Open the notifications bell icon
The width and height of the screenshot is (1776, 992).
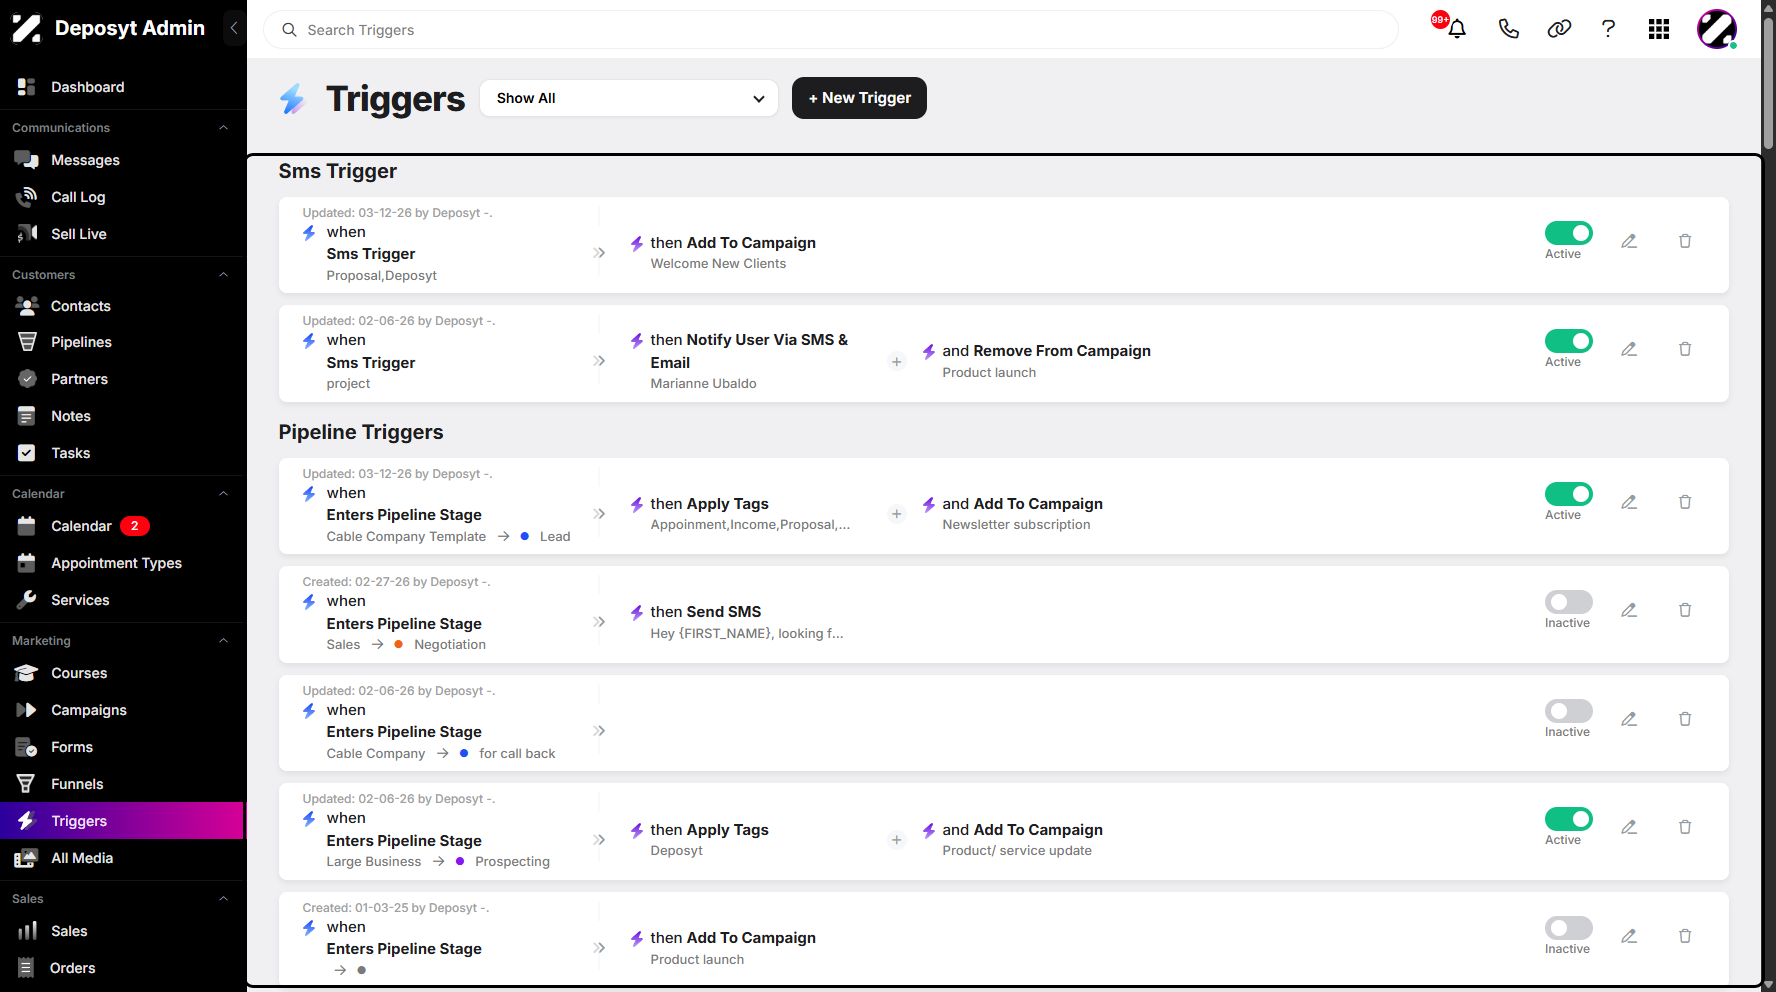click(1457, 29)
